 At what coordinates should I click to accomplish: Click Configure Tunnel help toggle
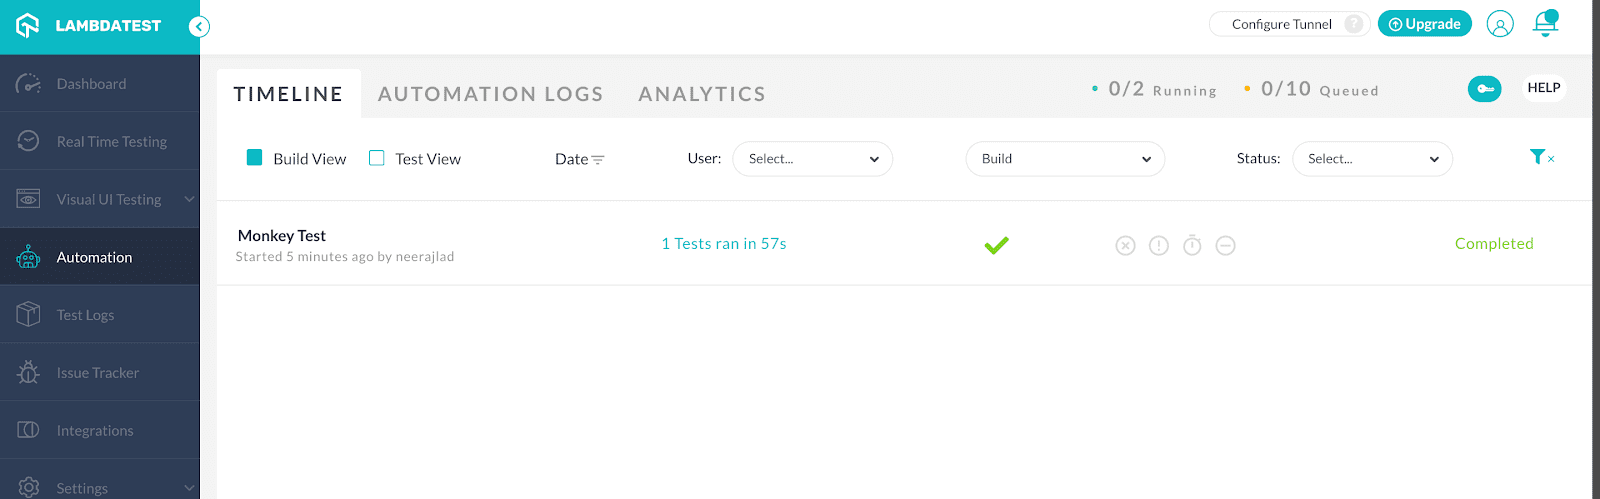(1353, 24)
